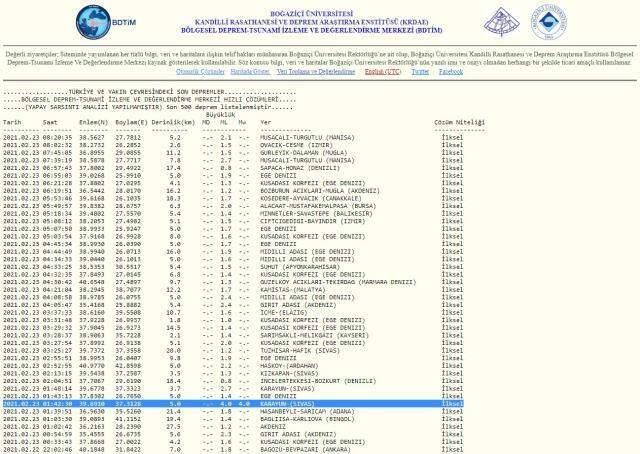Click the time '08:20:35' in first row
The height and width of the screenshot is (454, 640).
57,138
